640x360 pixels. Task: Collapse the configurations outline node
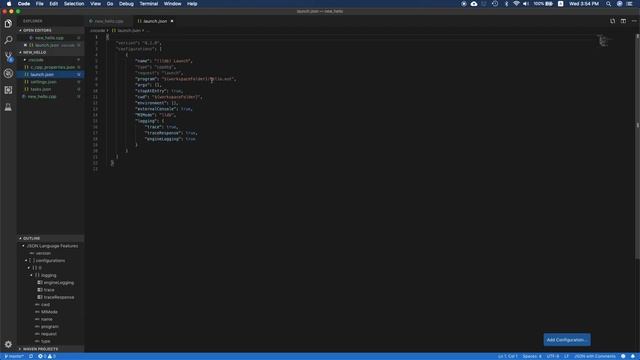click(x=26, y=260)
